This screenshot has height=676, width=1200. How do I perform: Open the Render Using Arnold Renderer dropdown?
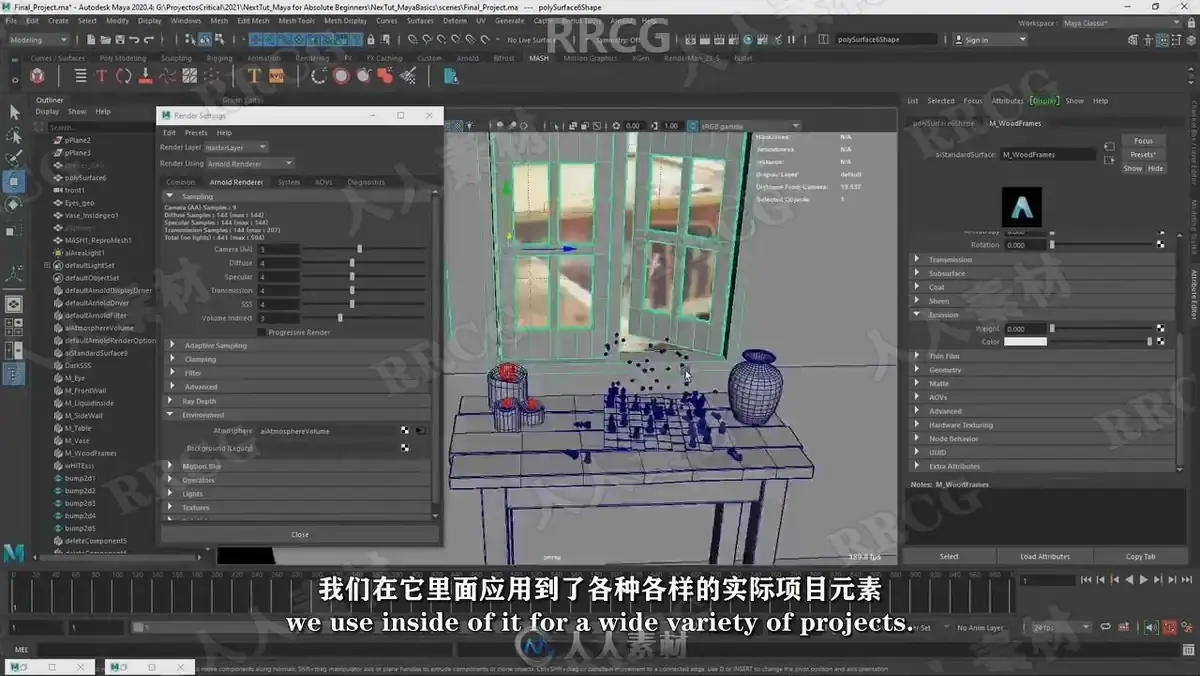click(250, 163)
